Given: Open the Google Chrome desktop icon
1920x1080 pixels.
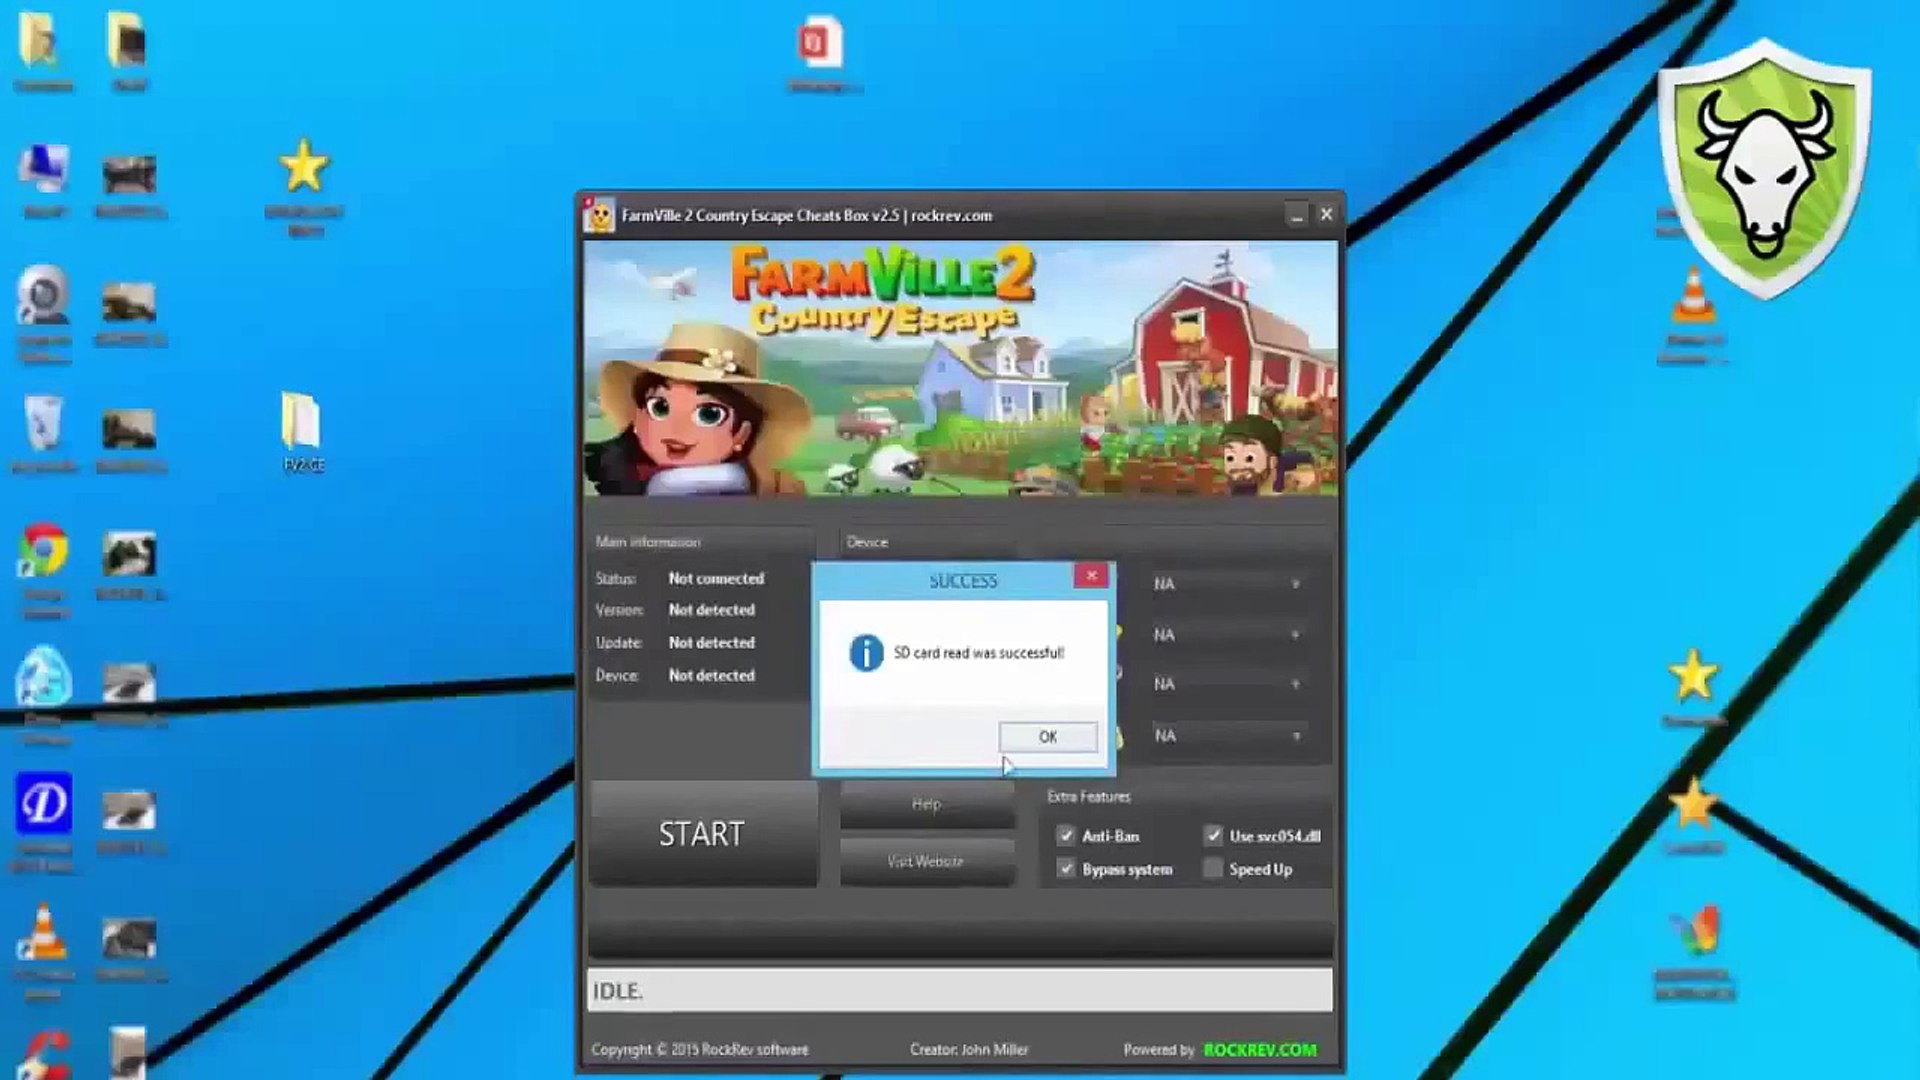Looking at the screenshot, I should pos(43,550).
